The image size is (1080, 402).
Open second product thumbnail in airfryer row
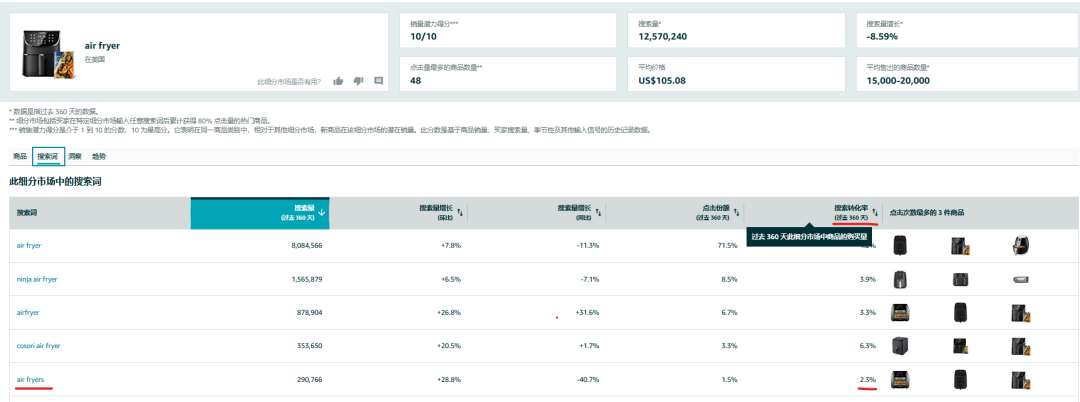[961, 313]
